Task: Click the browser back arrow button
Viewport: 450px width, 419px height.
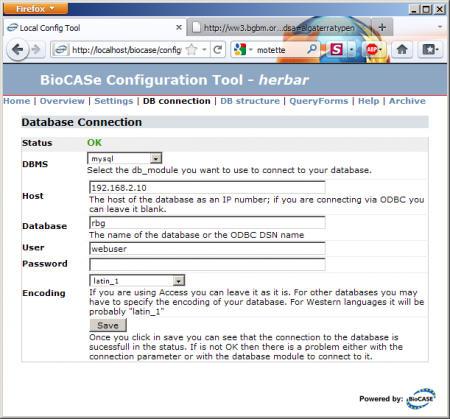Action: coord(17,50)
